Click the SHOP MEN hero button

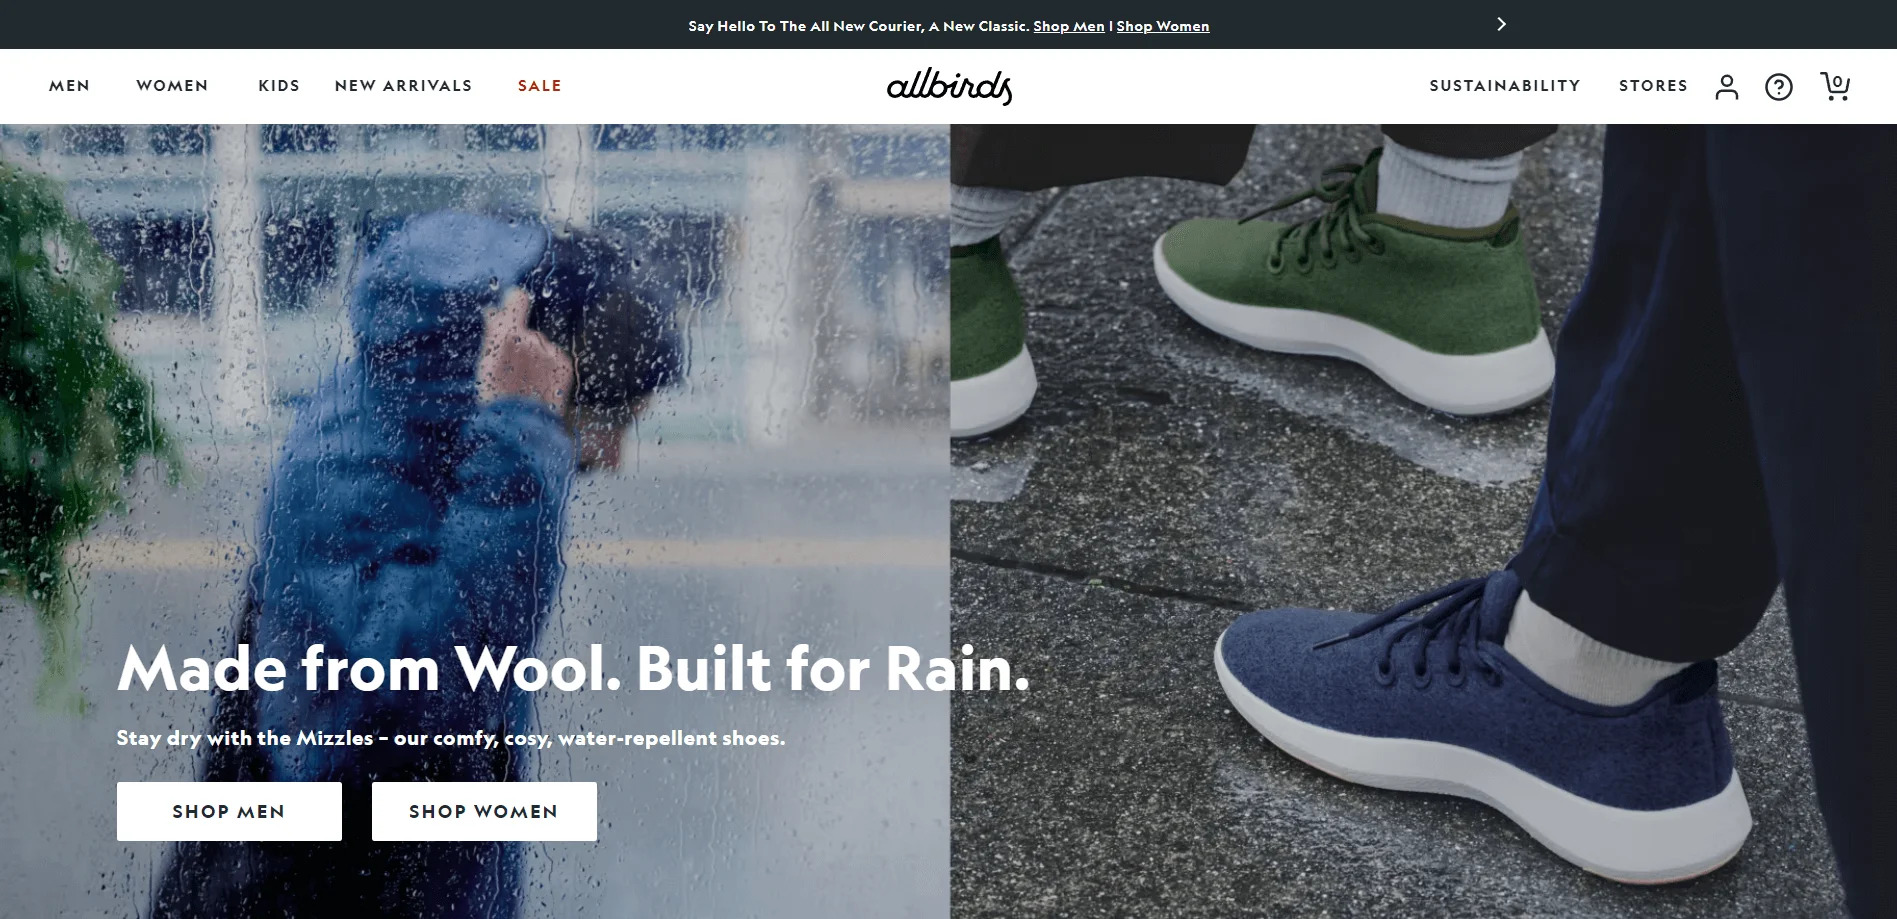click(229, 811)
